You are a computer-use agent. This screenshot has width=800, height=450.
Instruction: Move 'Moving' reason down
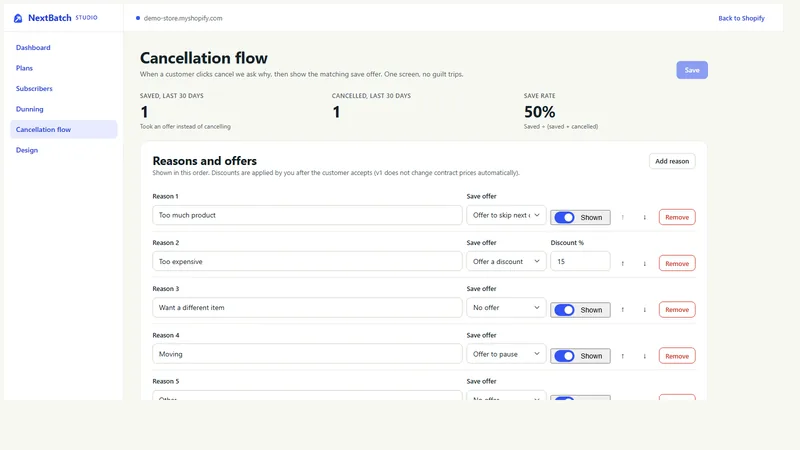[644, 356]
